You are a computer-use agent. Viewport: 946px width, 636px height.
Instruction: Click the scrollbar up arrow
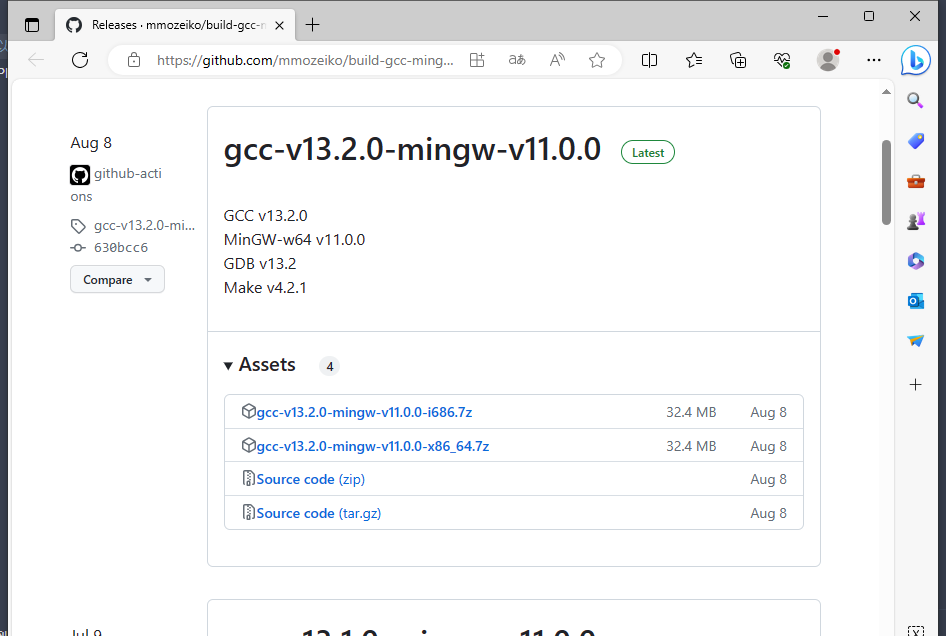coord(886,92)
